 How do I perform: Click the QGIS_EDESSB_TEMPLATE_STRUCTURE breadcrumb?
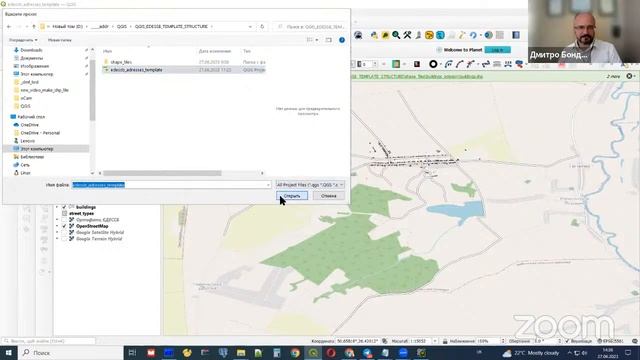point(171,27)
